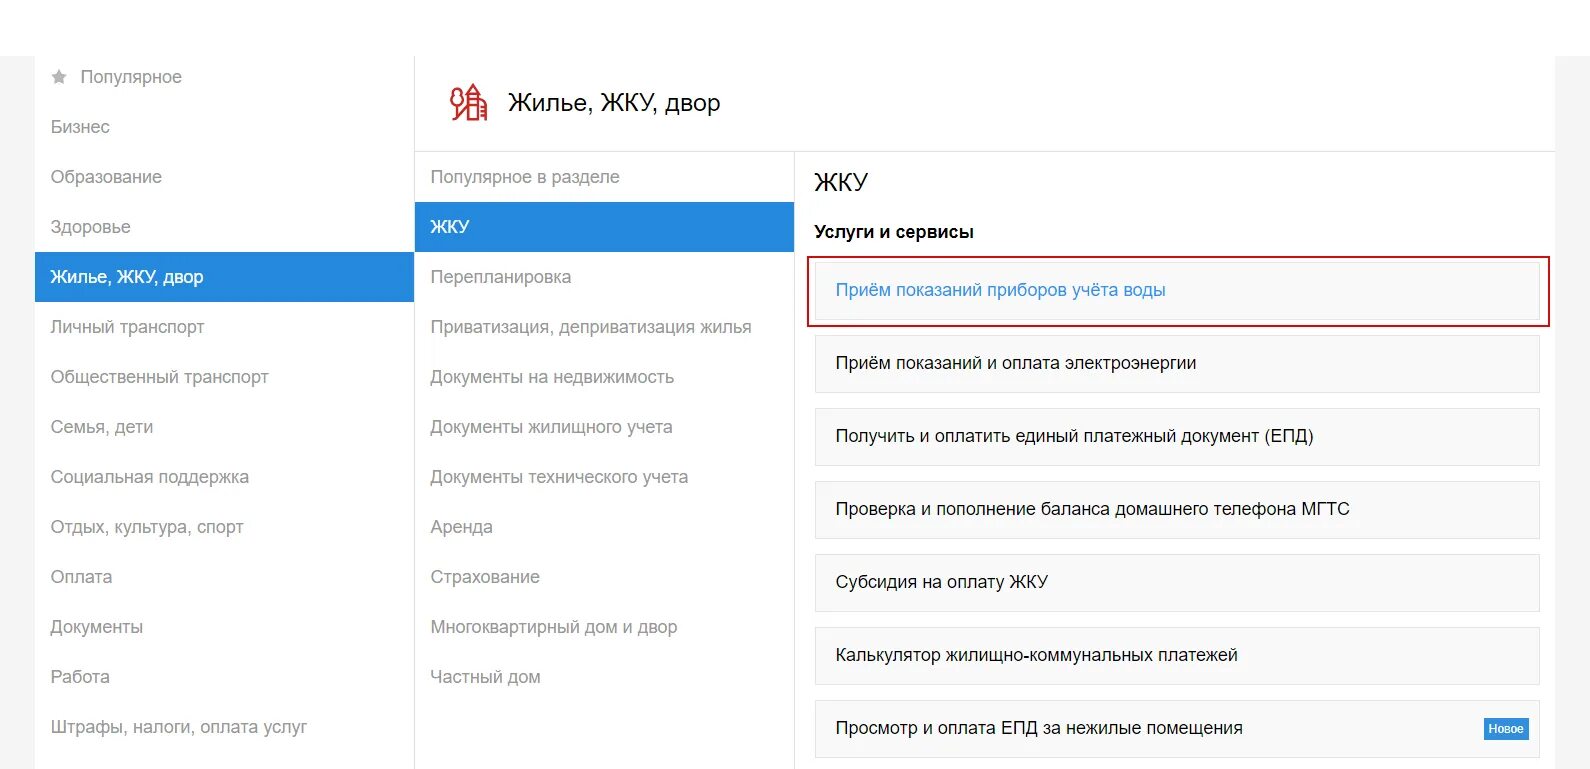Click the Новое badge on the ЕПД row
Viewport: 1590px width, 769px height.
pyautogui.click(x=1506, y=729)
